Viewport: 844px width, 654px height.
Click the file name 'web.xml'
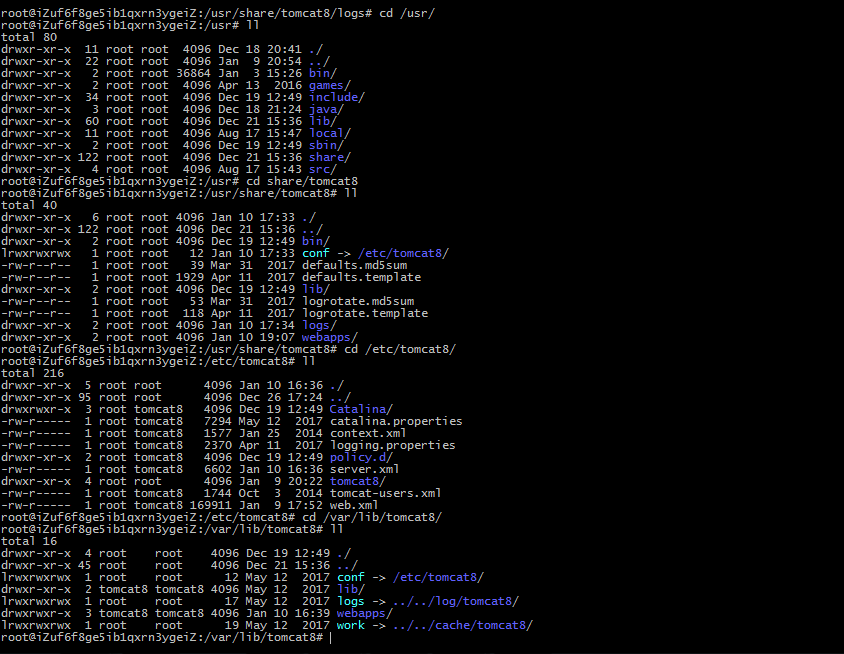coord(354,505)
